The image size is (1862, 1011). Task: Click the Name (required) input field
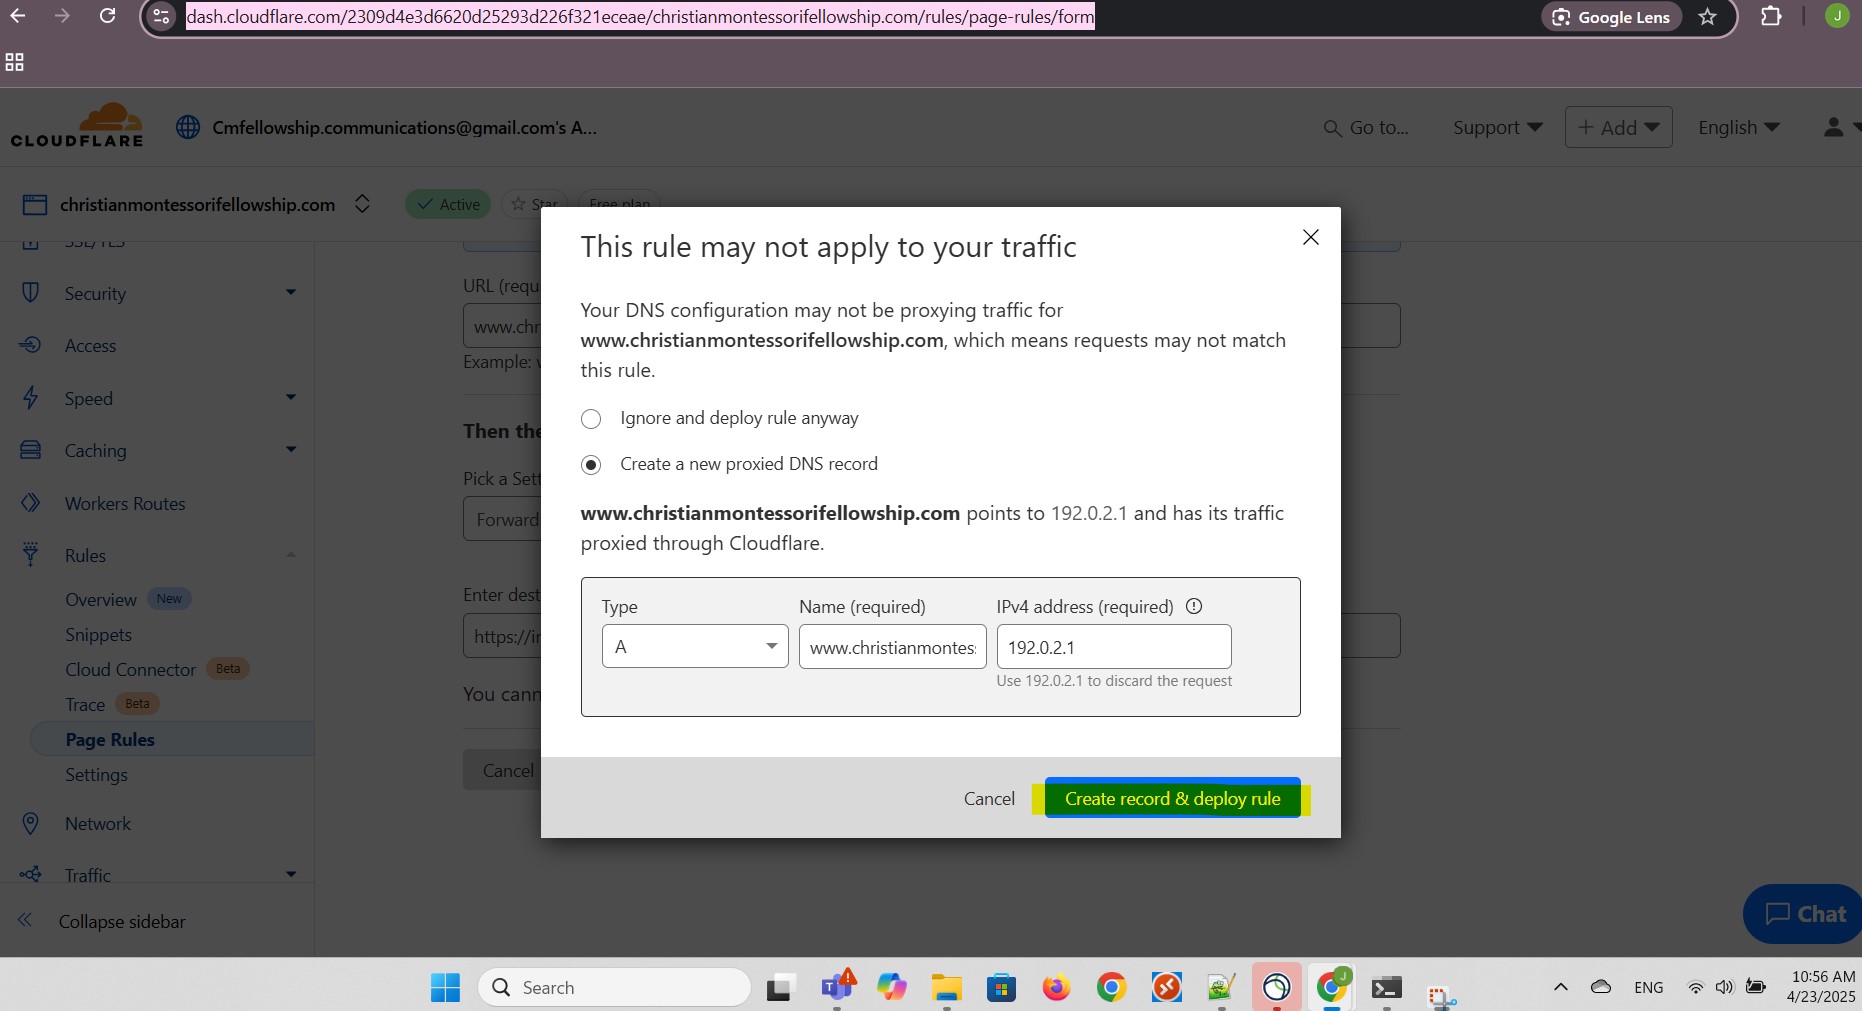coord(892,646)
